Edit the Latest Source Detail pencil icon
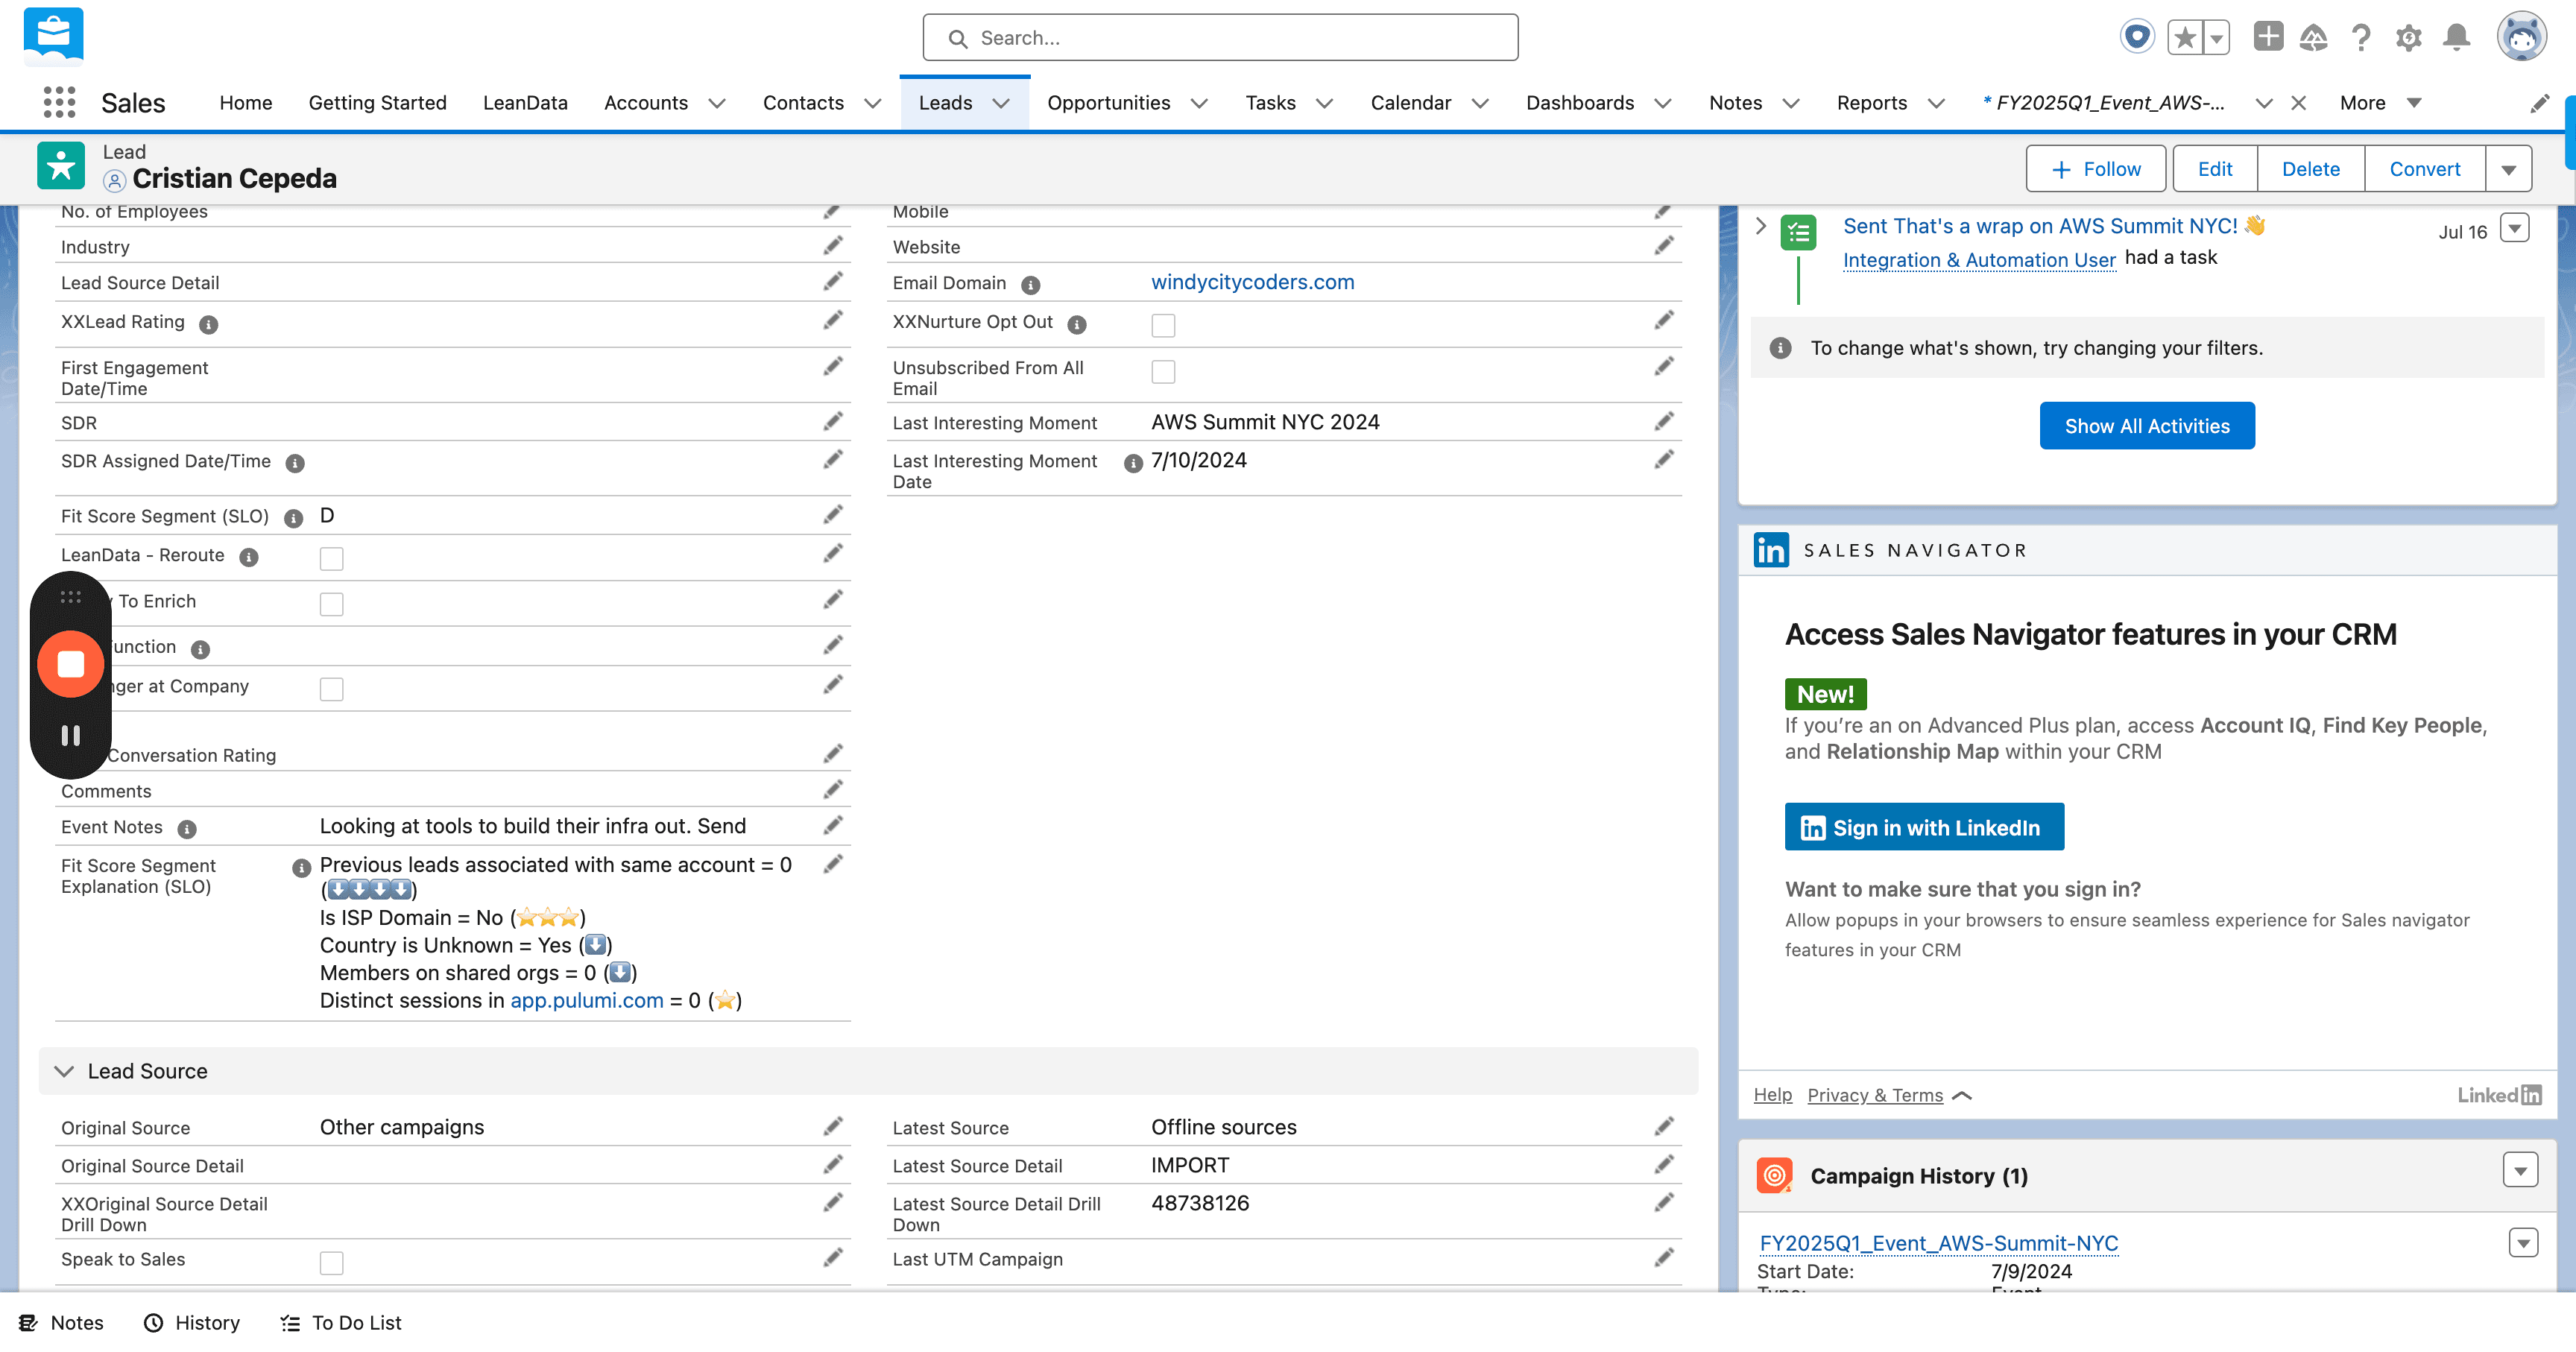 click(x=1663, y=1165)
